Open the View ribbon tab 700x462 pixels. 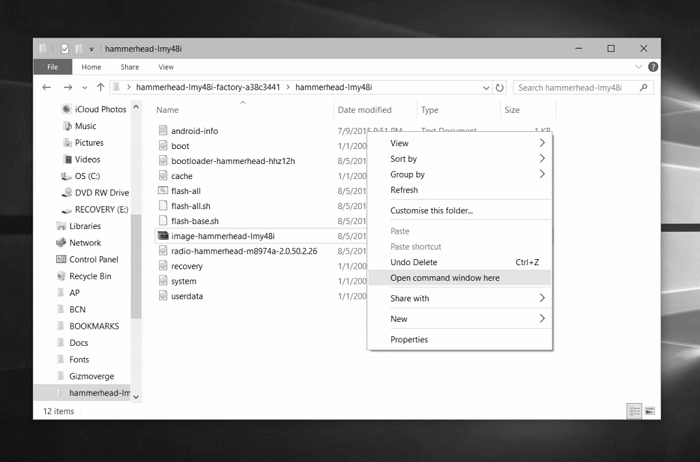(x=166, y=67)
